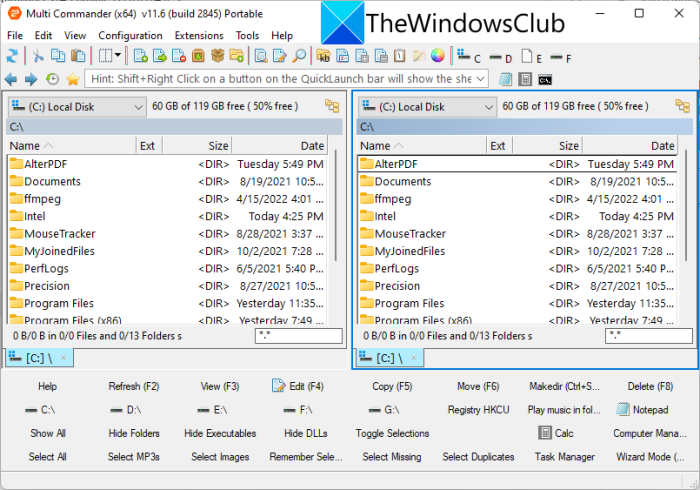This screenshot has height=490, width=700.
Task: Open the File menu
Action: pyautogui.click(x=15, y=35)
